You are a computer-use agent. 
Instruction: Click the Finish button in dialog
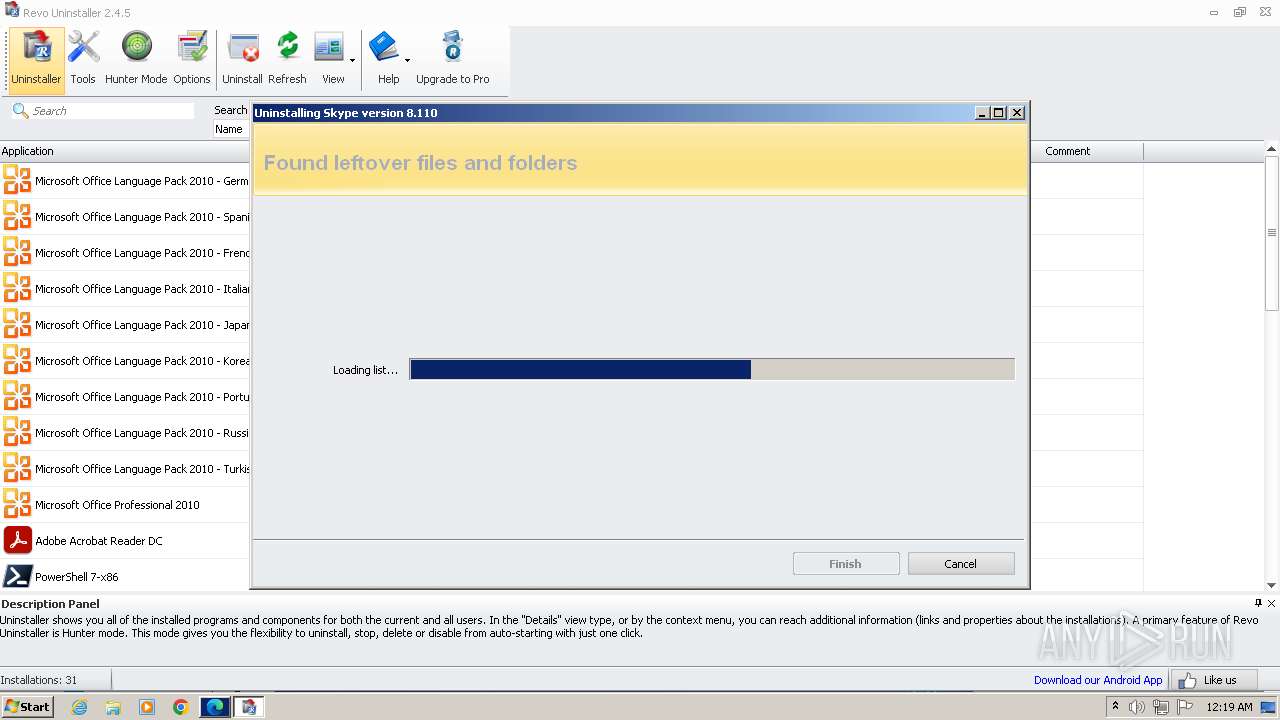pyautogui.click(x=846, y=564)
